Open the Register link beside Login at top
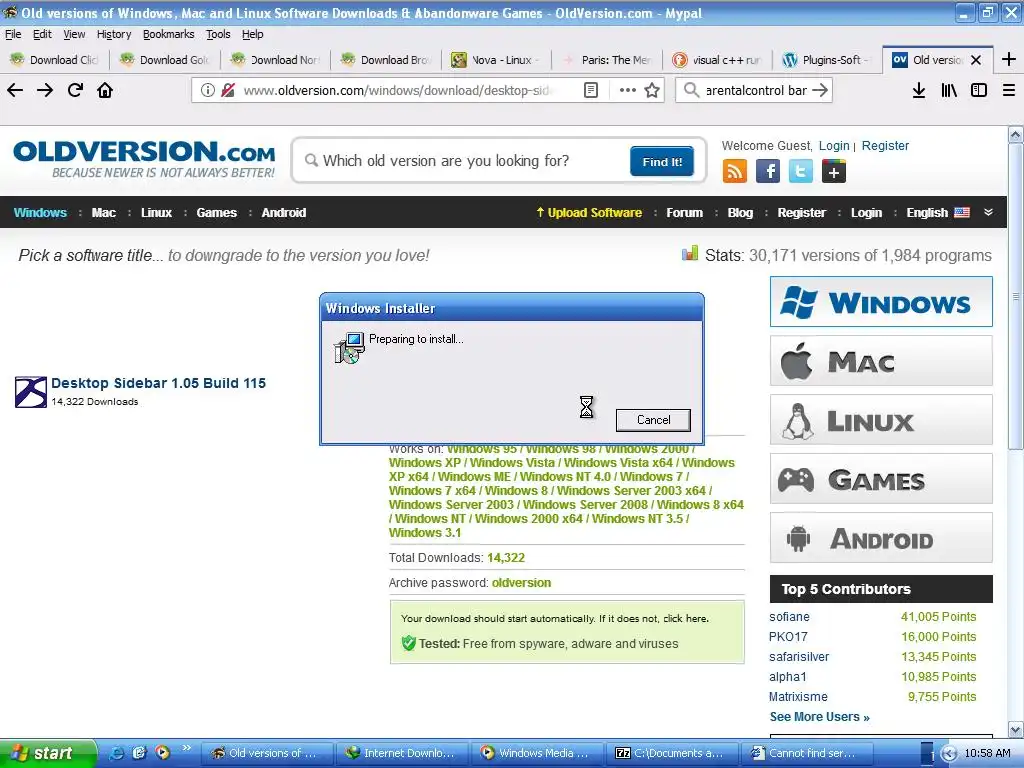The image size is (1024, 768). pyautogui.click(x=885, y=146)
